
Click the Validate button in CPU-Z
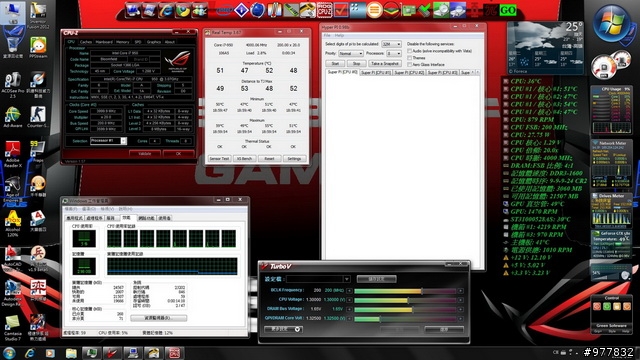click(x=144, y=154)
